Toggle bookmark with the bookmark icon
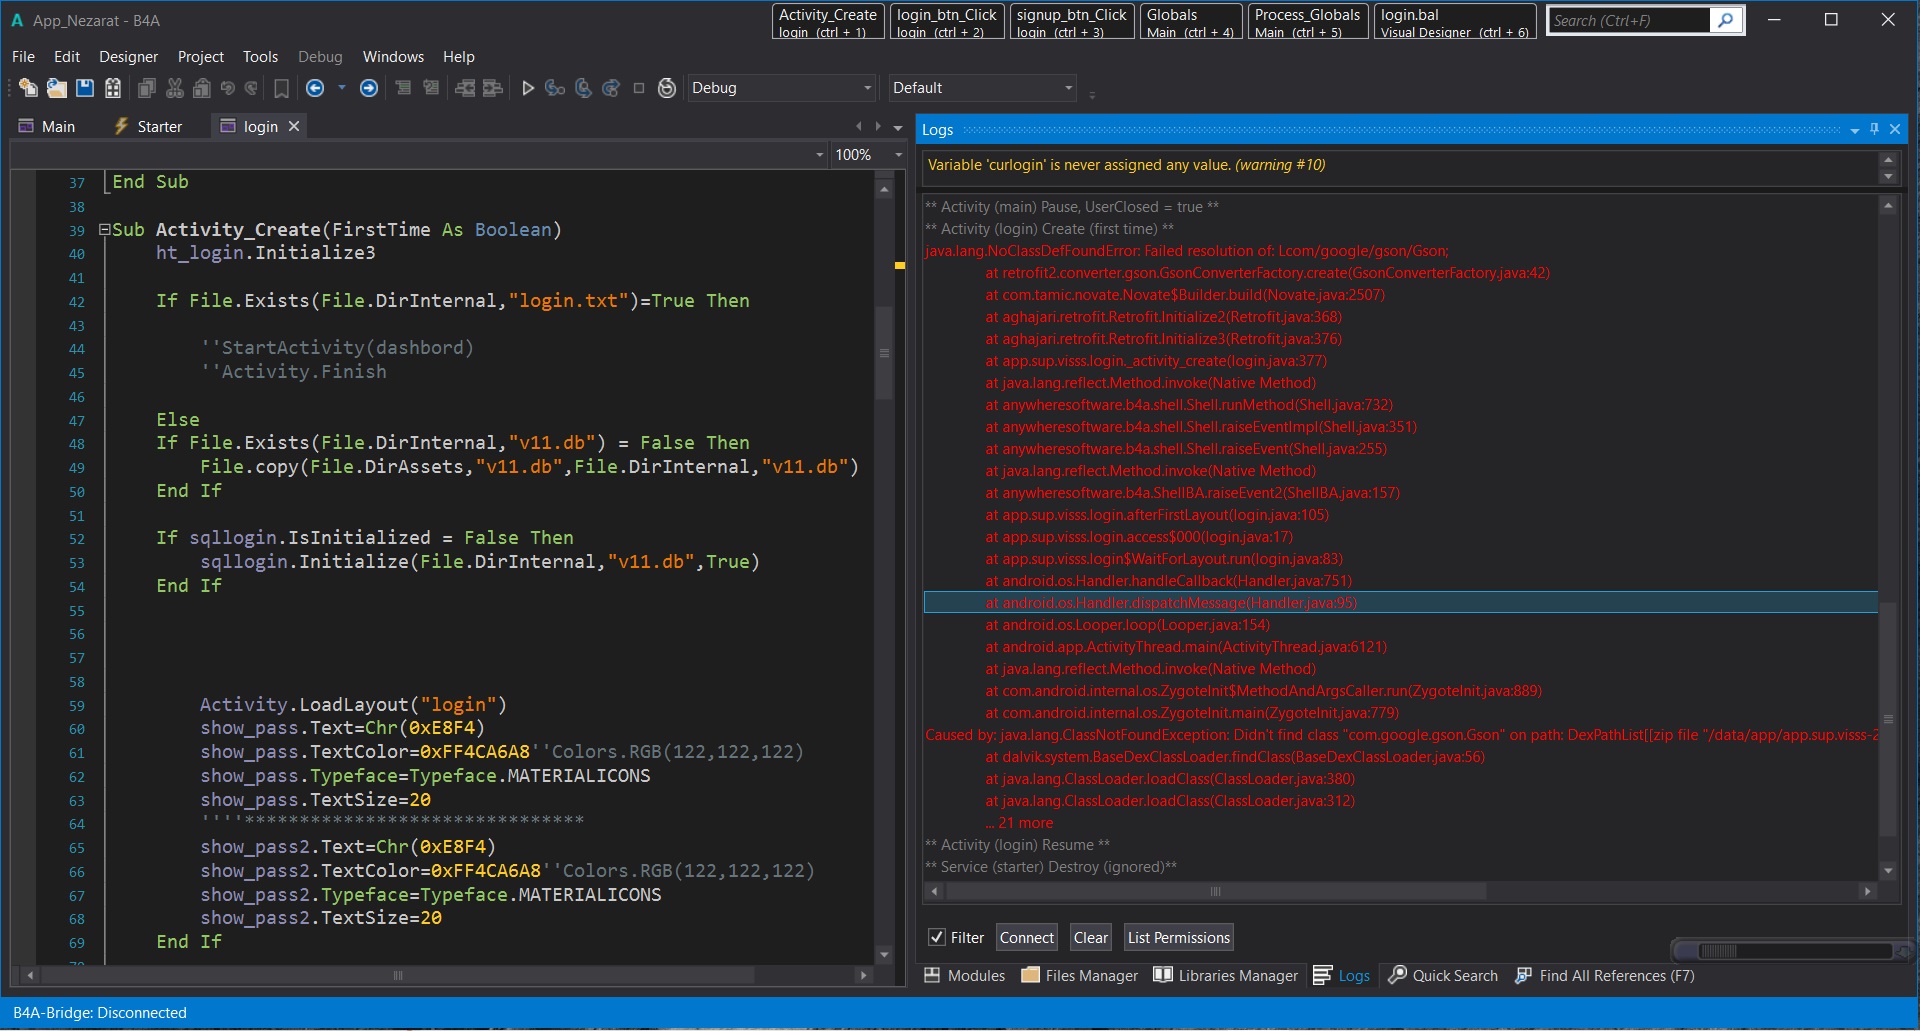This screenshot has width=1920, height=1031. [x=282, y=88]
